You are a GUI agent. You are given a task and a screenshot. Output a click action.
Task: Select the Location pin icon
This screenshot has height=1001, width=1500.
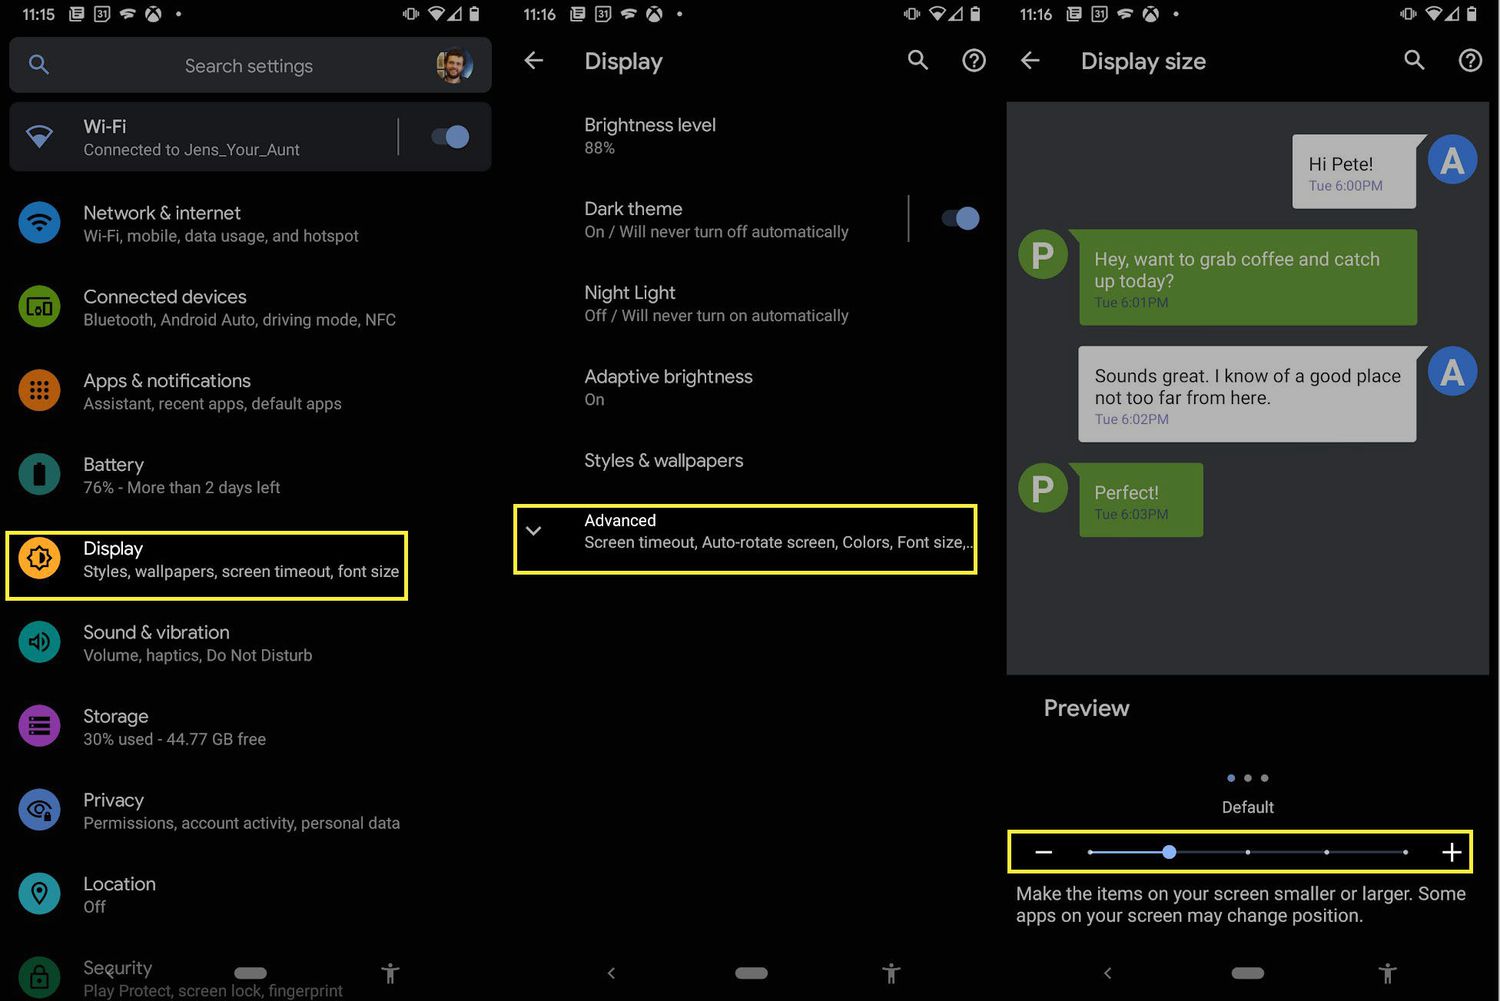(x=39, y=893)
